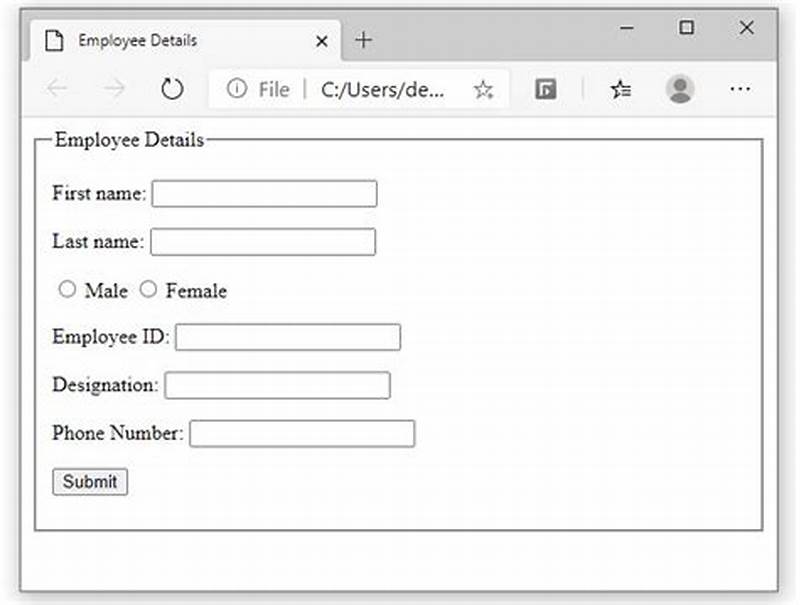Open a new browser tab
Image resolution: width=800 pixels, height=605 pixels.
pos(363,40)
